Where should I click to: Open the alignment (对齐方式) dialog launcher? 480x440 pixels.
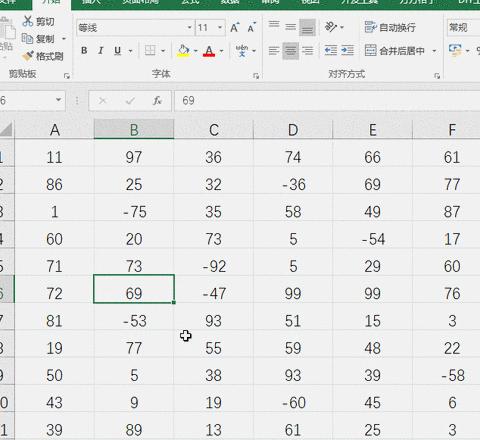437,76
